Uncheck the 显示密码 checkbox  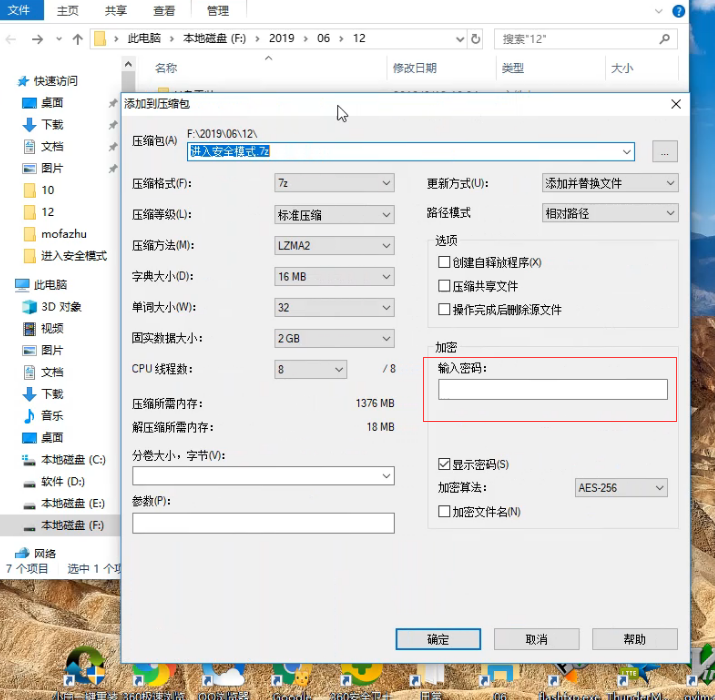(x=444, y=465)
